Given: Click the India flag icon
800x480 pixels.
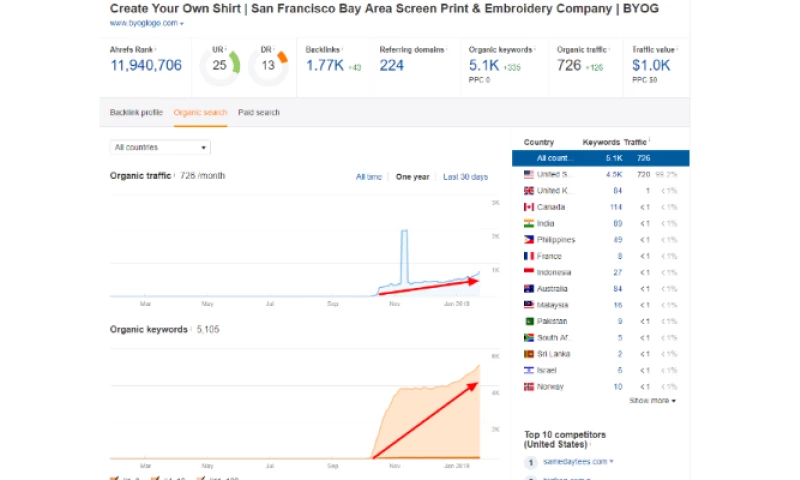Looking at the screenshot, I should 529,223.
